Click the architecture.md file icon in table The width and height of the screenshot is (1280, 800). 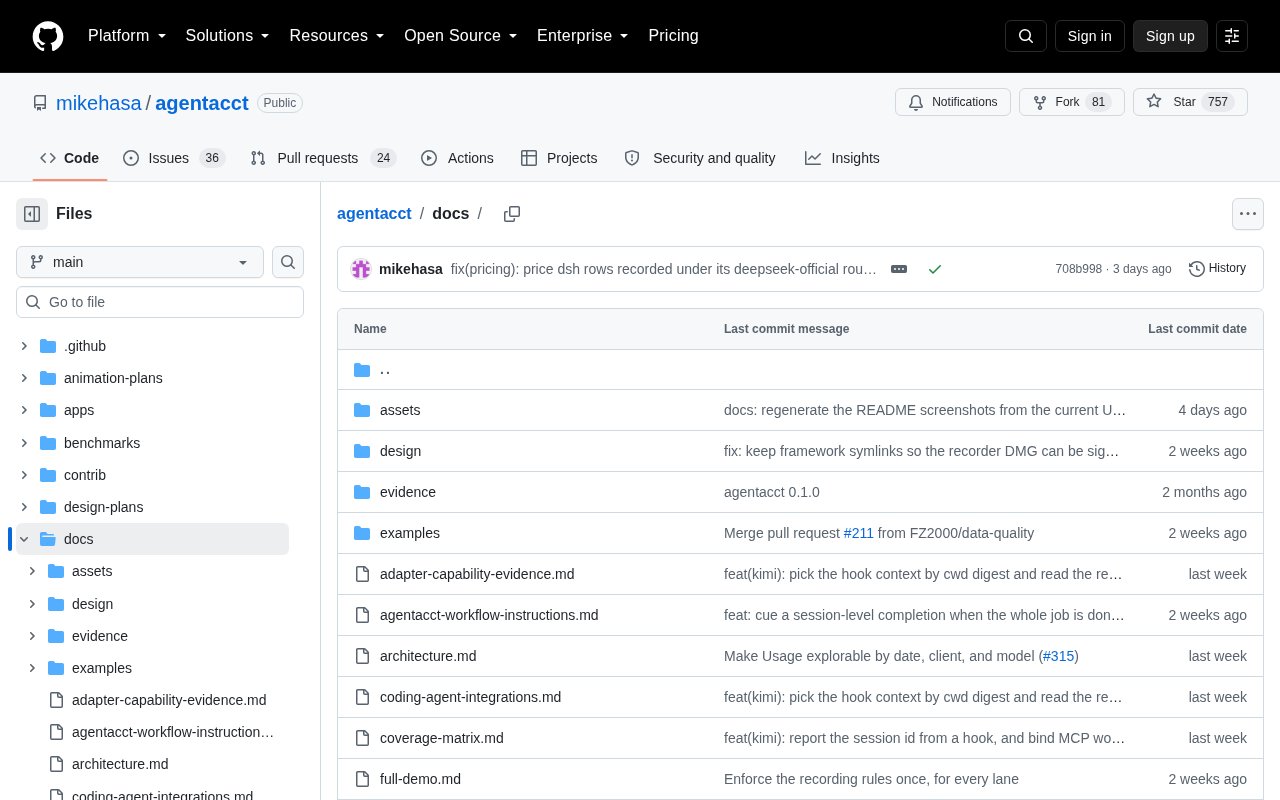point(362,656)
